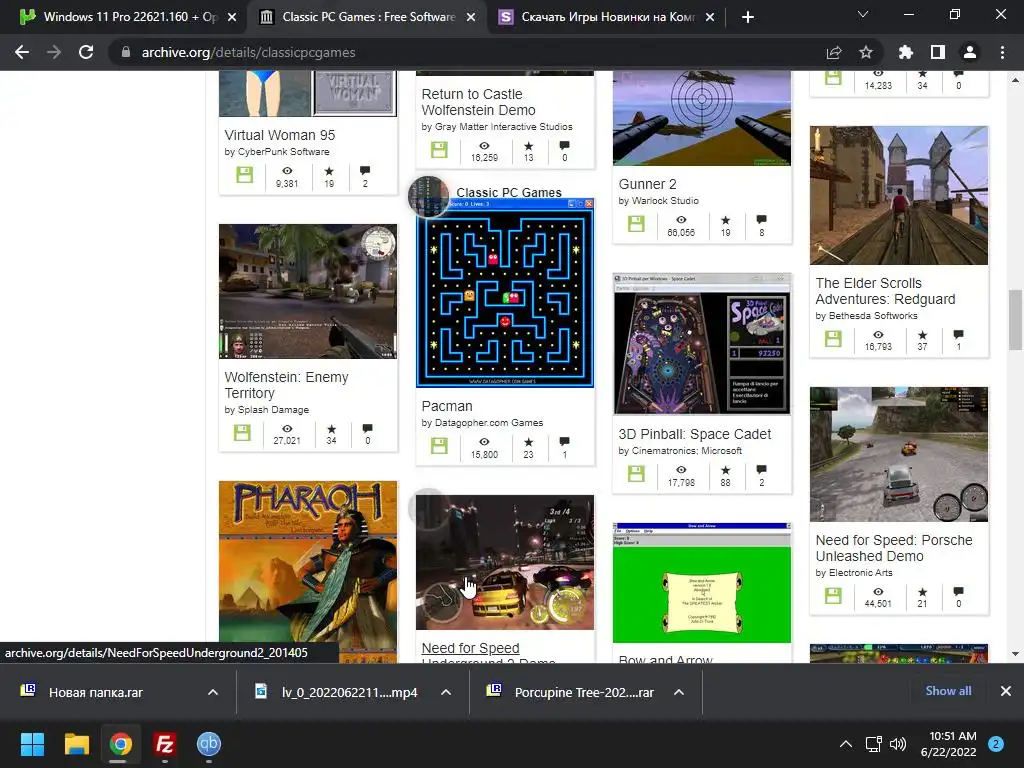Viewport: 1024px width, 768px height.
Task: Close the Windows 11 Pro tab
Action: (232, 17)
